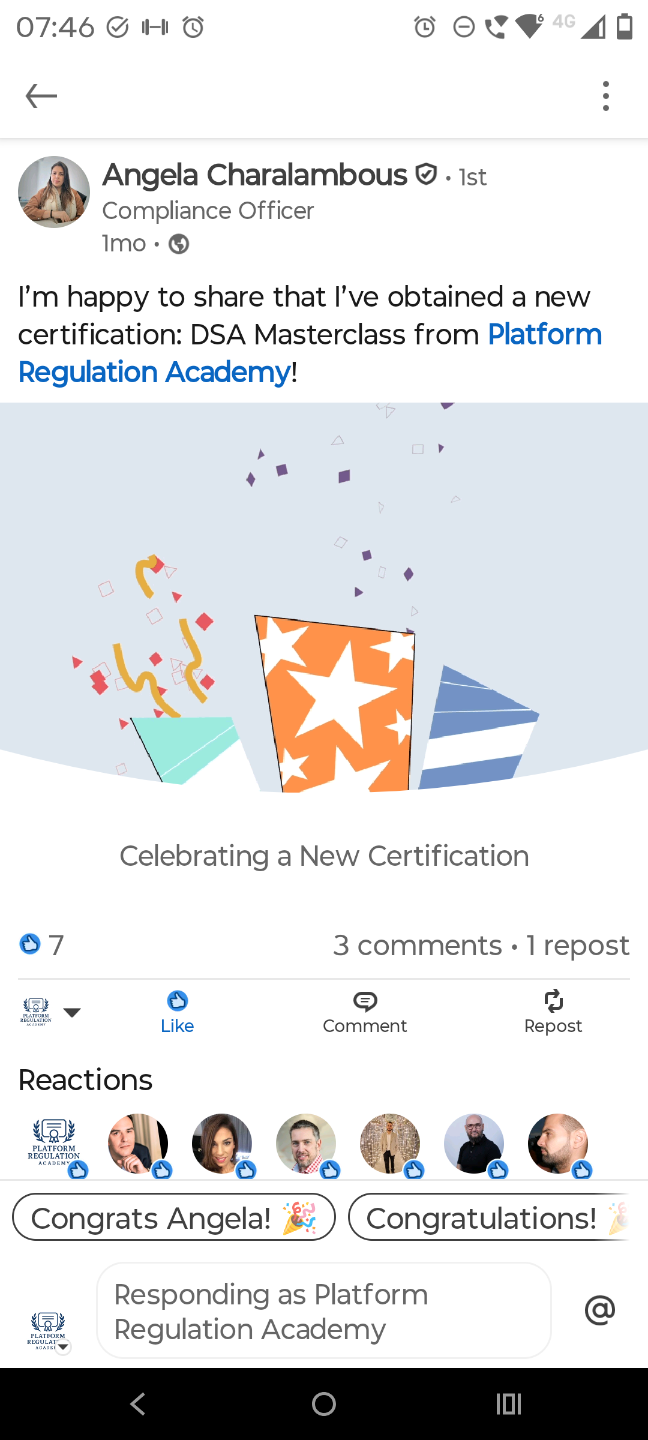Open the react-as identity dropdown arrow
This screenshot has width=648, height=1440.
pyautogui.click(x=72, y=1012)
